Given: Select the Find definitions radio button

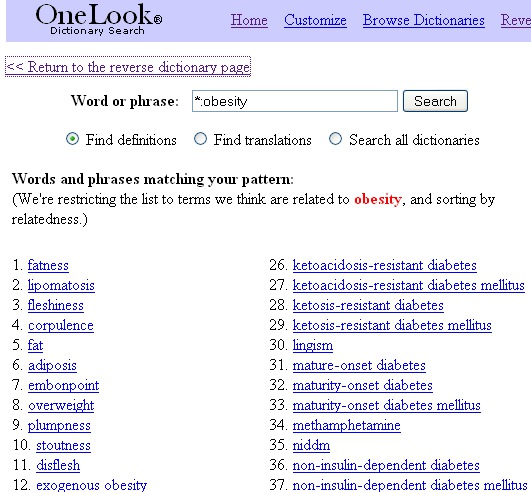Looking at the screenshot, I should click(72, 139).
